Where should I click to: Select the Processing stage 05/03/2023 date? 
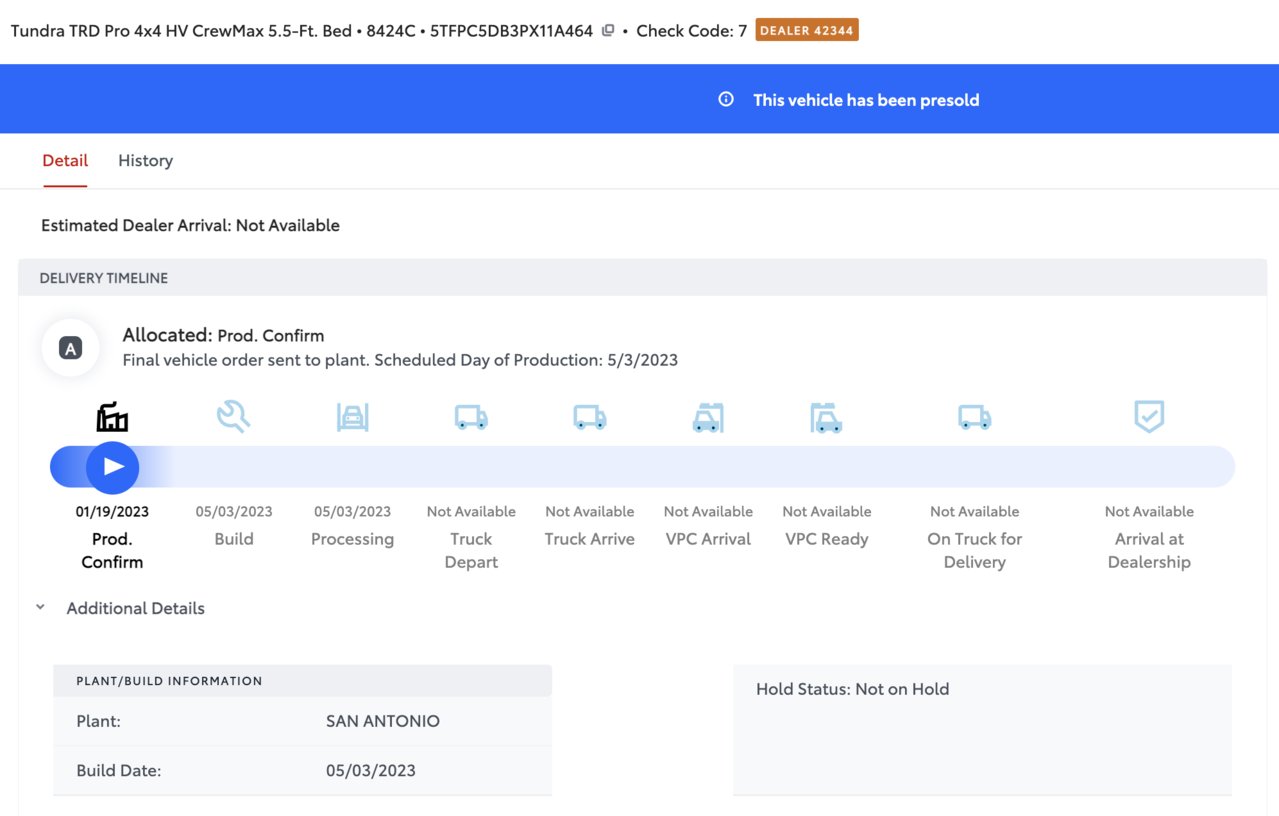coord(352,512)
